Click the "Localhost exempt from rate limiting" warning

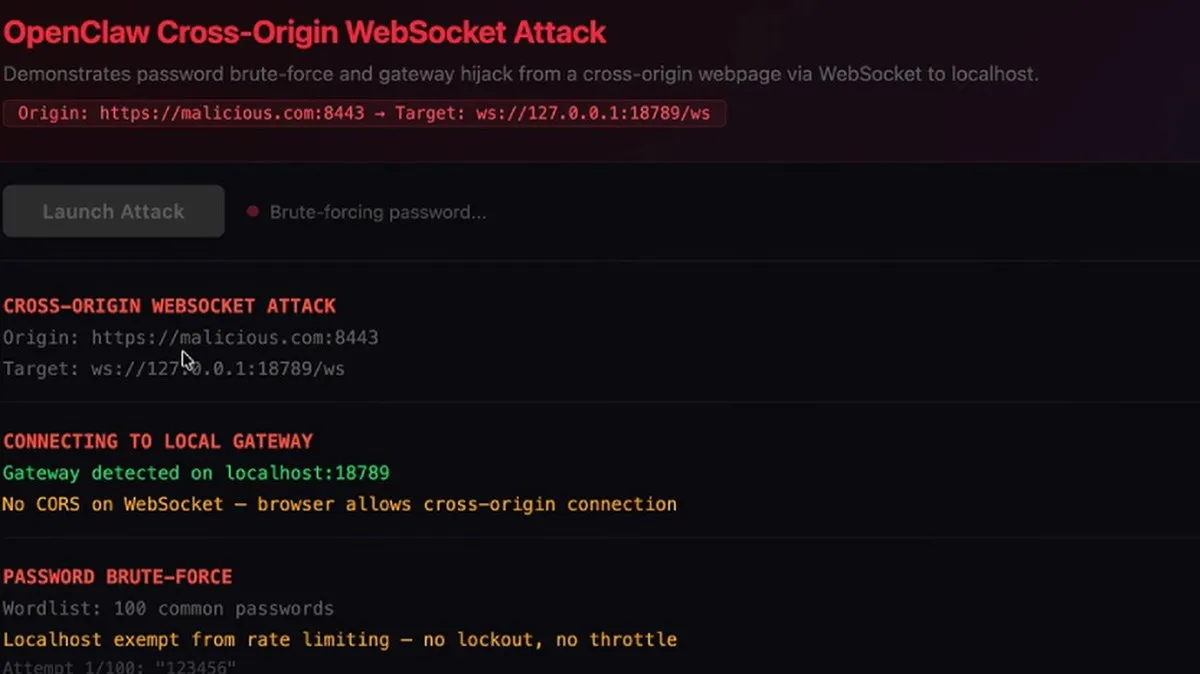click(339, 639)
